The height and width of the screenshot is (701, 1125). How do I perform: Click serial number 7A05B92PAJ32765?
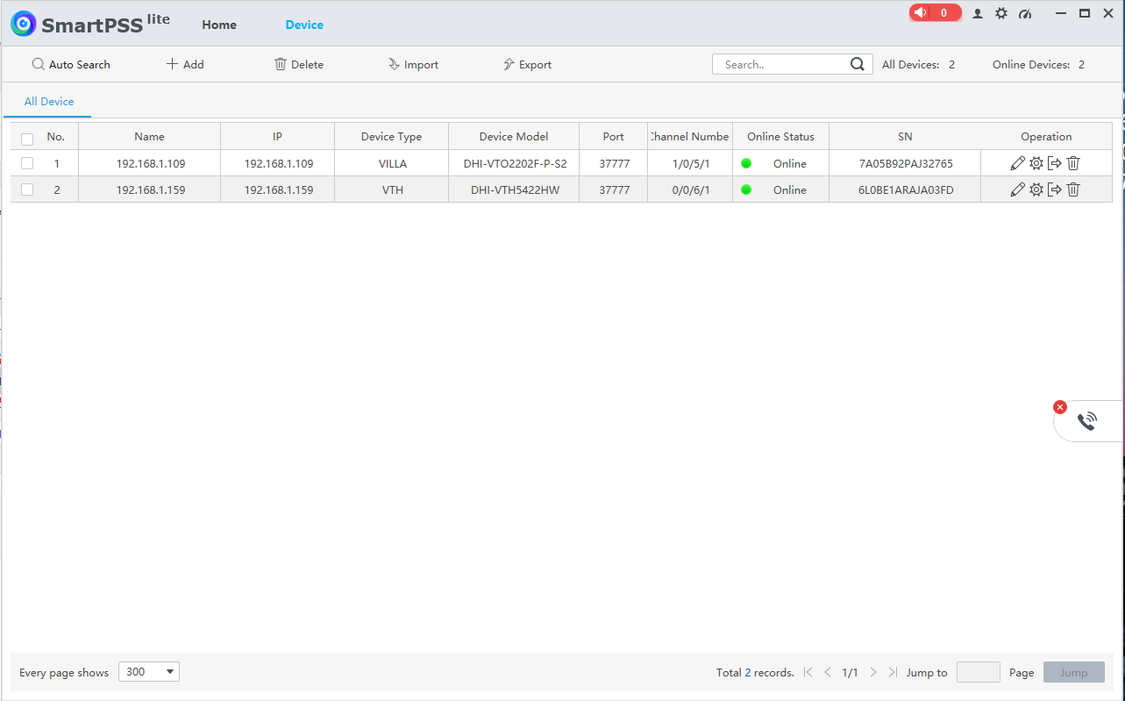click(x=905, y=164)
